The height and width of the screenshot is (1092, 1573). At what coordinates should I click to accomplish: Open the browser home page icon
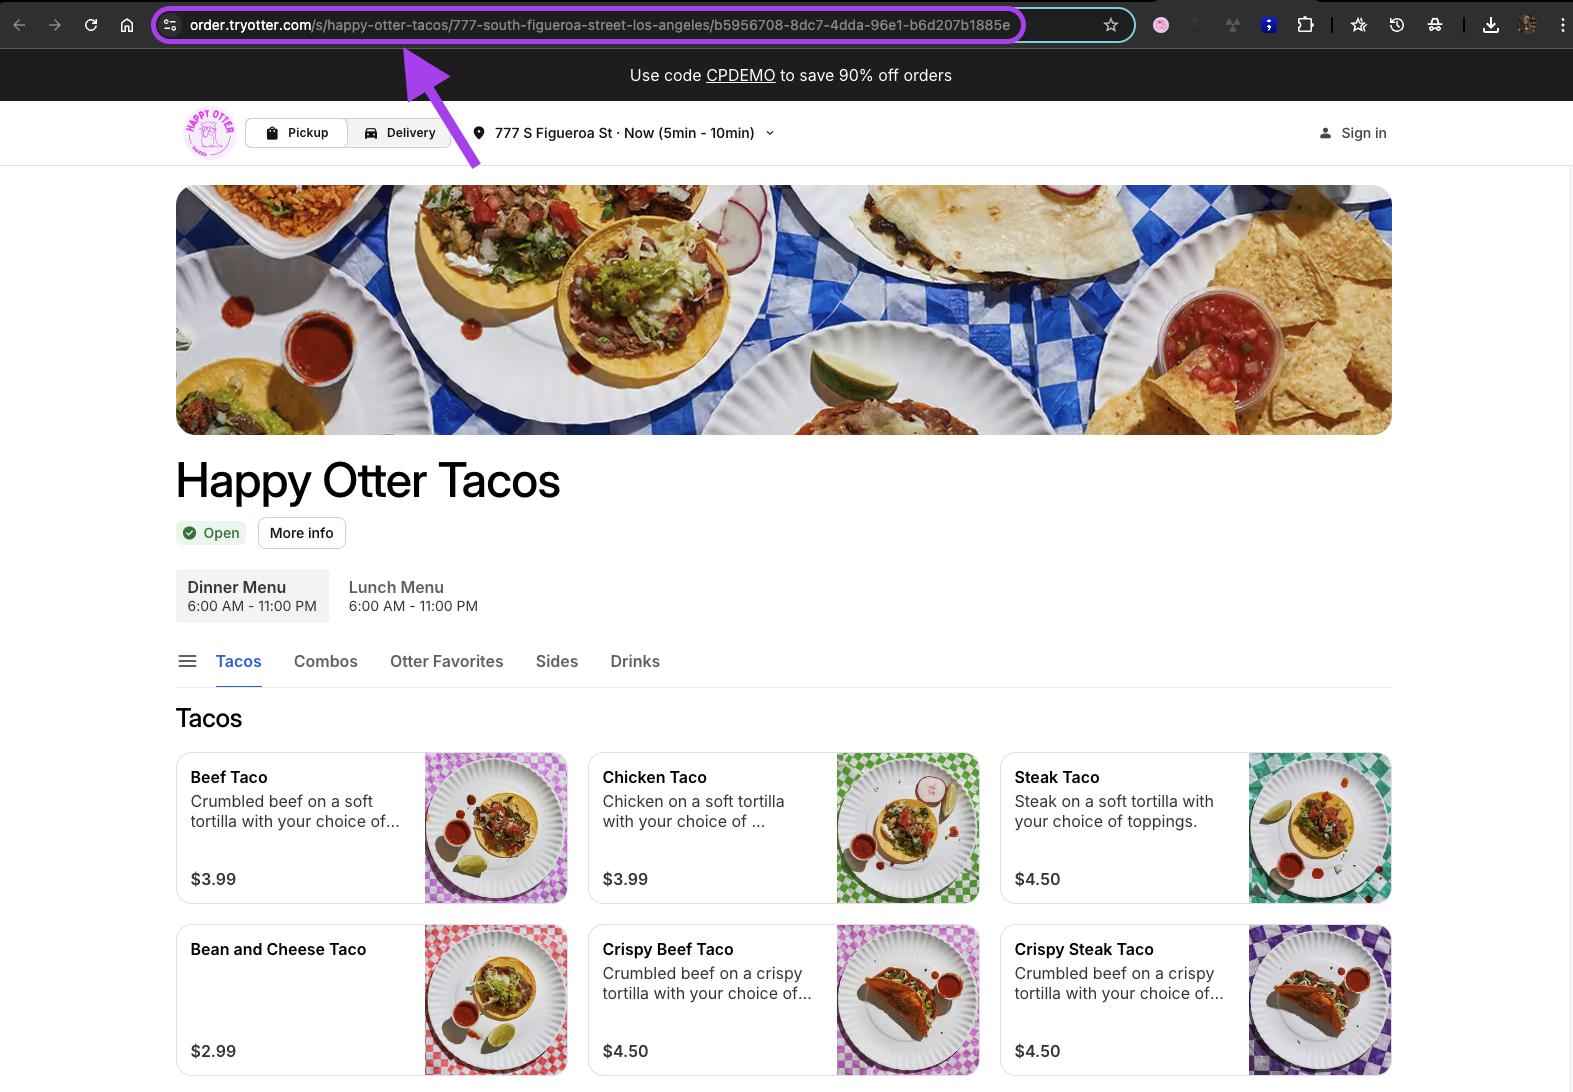(x=127, y=25)
